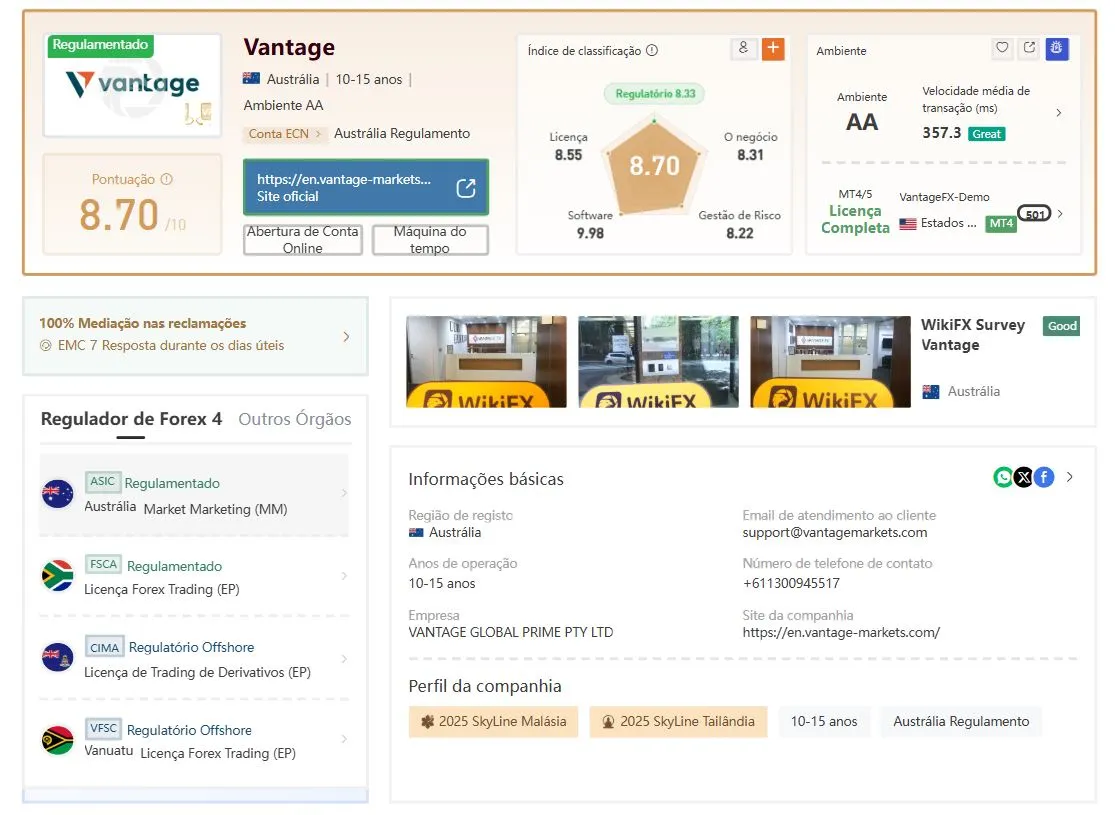The width and height of the screenshot is (1115, 815).
Task: Click the VFSC Vanuatu flag icon
Action: 58,740
